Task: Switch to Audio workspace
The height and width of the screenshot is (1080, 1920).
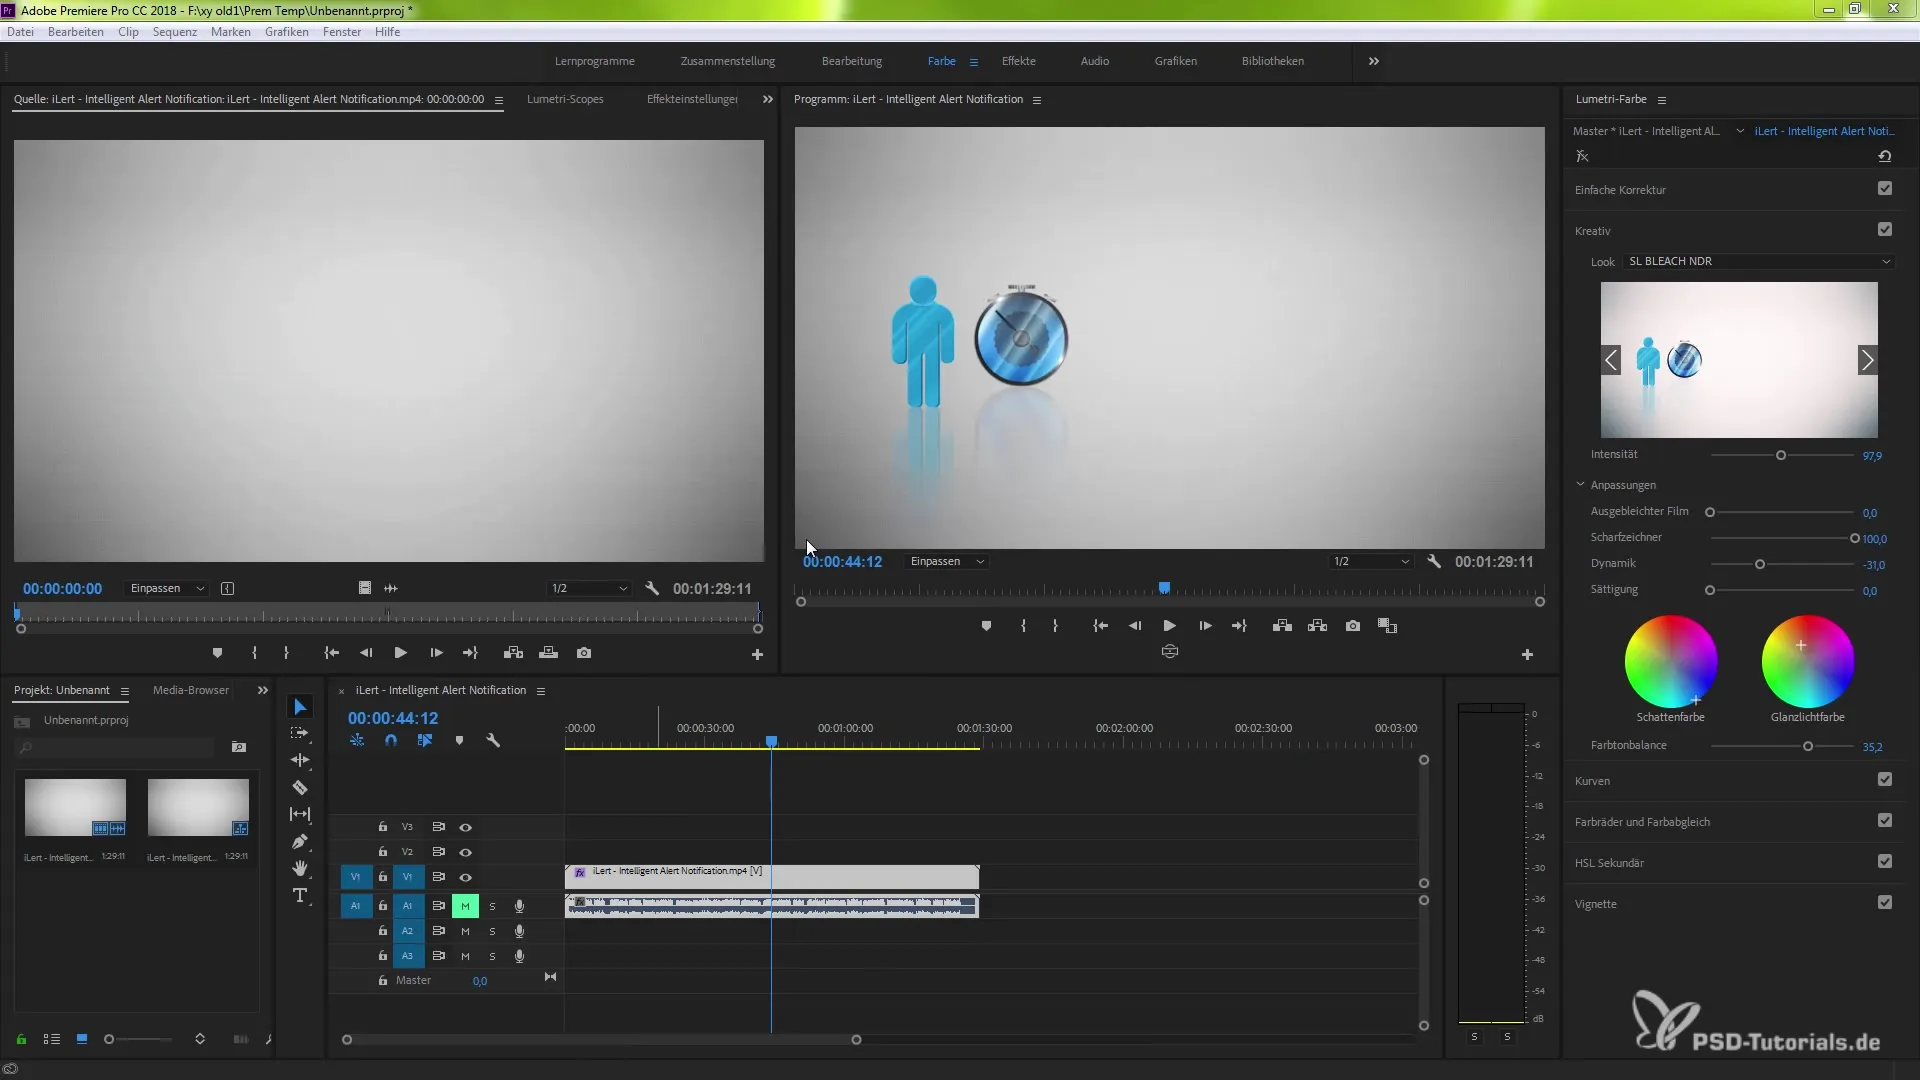Action: pyautogui.click(x=1095, y=62)
